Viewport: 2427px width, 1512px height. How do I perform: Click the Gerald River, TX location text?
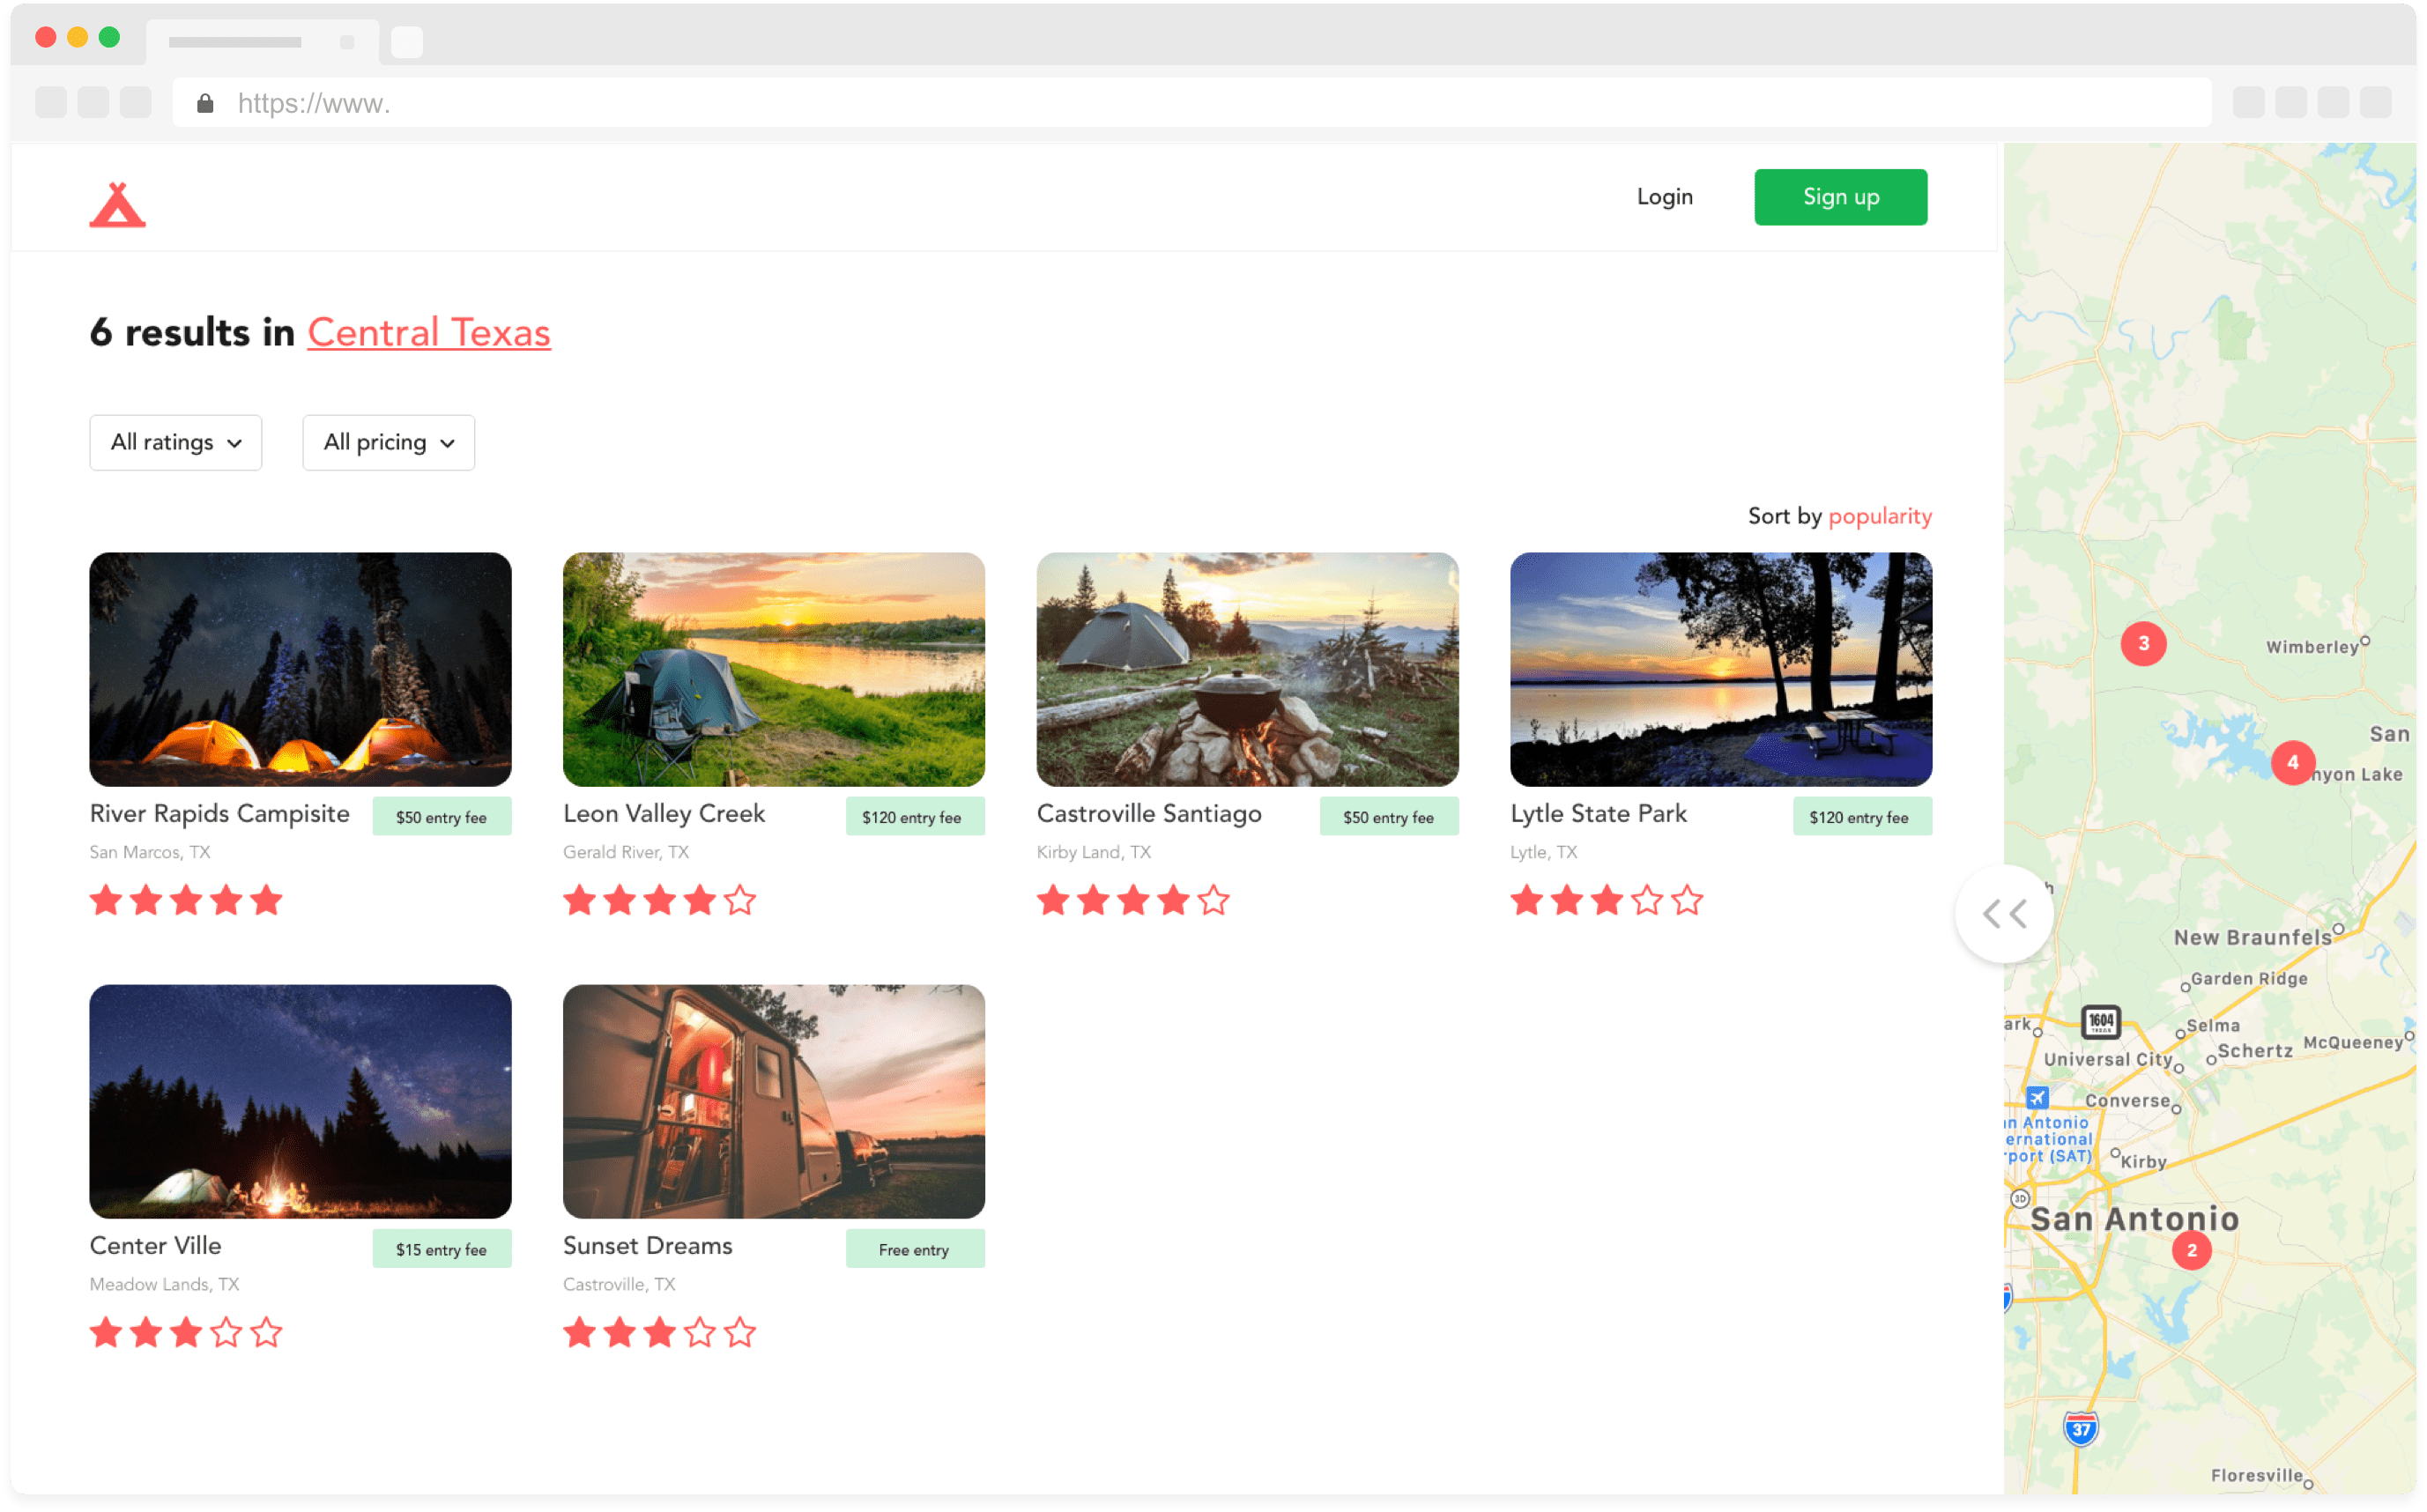tap(626, 852)
